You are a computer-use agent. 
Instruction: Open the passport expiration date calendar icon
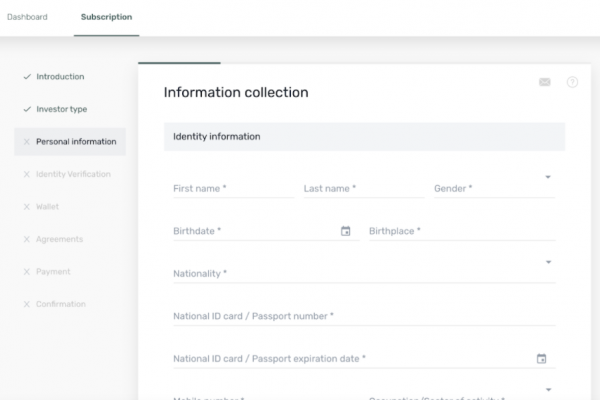click(x=541, y=359)
